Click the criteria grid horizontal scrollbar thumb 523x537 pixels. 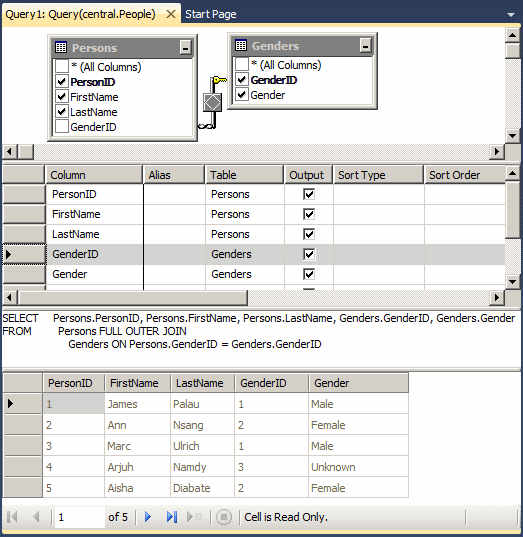[x=133, y=298]
